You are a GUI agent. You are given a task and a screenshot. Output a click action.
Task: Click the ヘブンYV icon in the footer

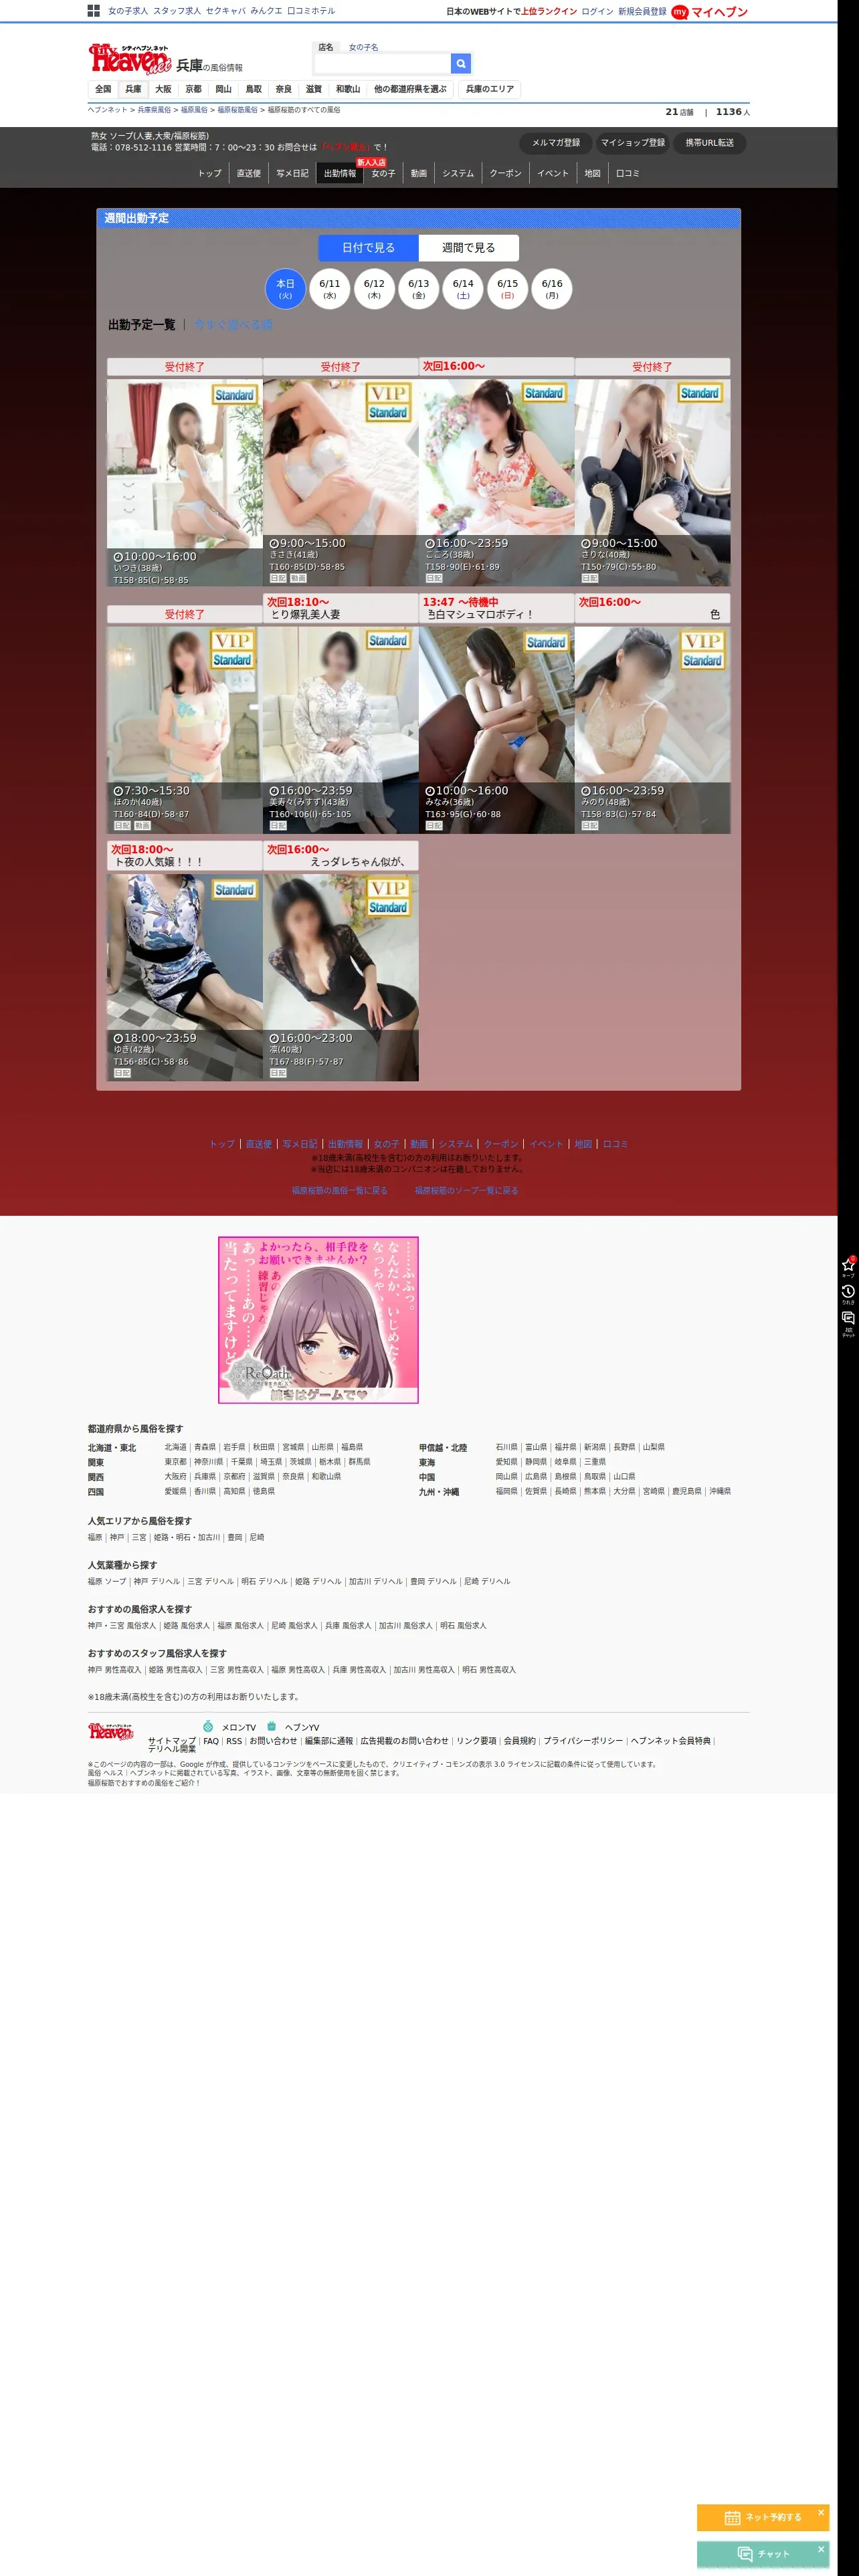pyautogui.click(x=271, y=1726)
